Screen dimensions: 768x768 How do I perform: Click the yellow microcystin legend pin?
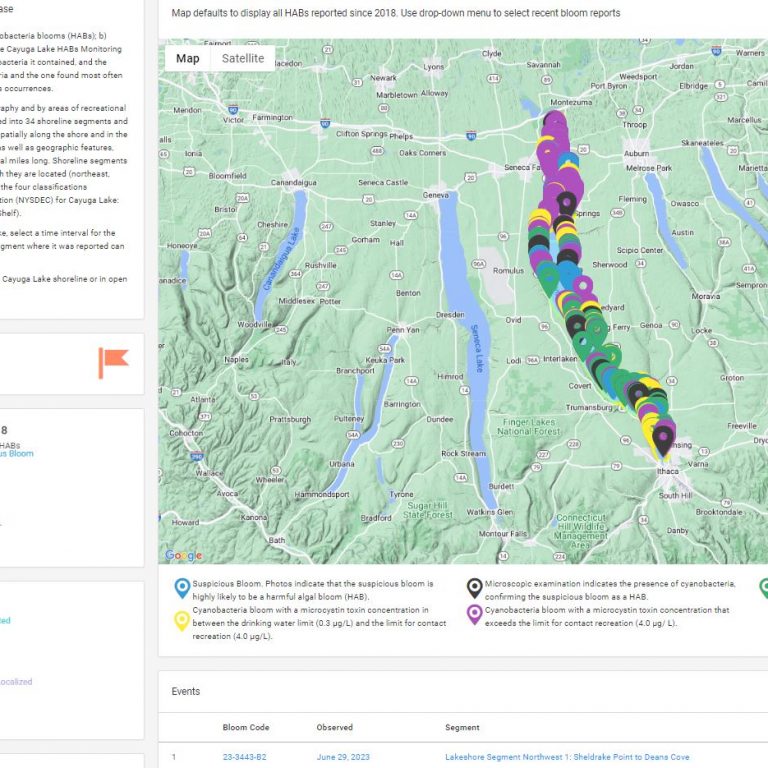(181, 620)
